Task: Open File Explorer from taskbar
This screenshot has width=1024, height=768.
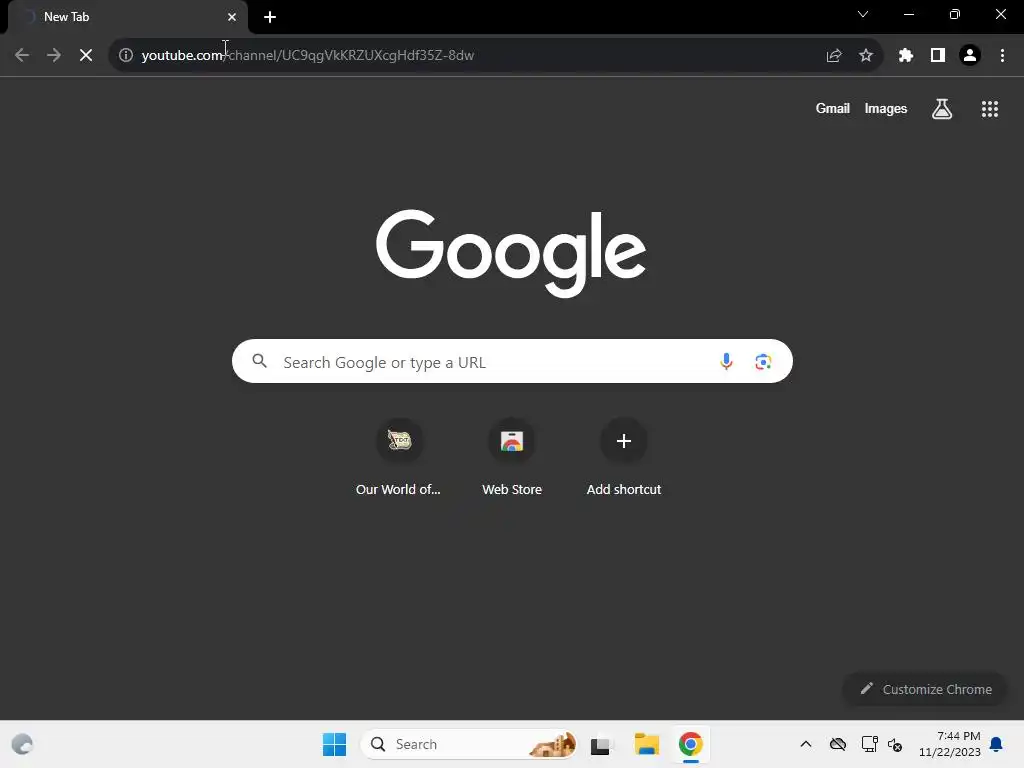Action: tap(647, 744)
